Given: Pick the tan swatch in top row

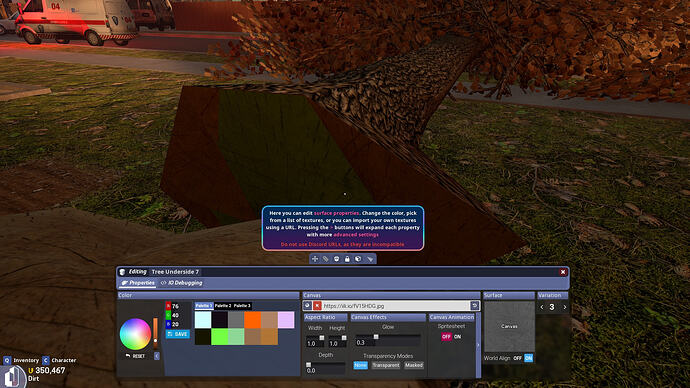Looking at the screenshot, I should coord(269,320).
